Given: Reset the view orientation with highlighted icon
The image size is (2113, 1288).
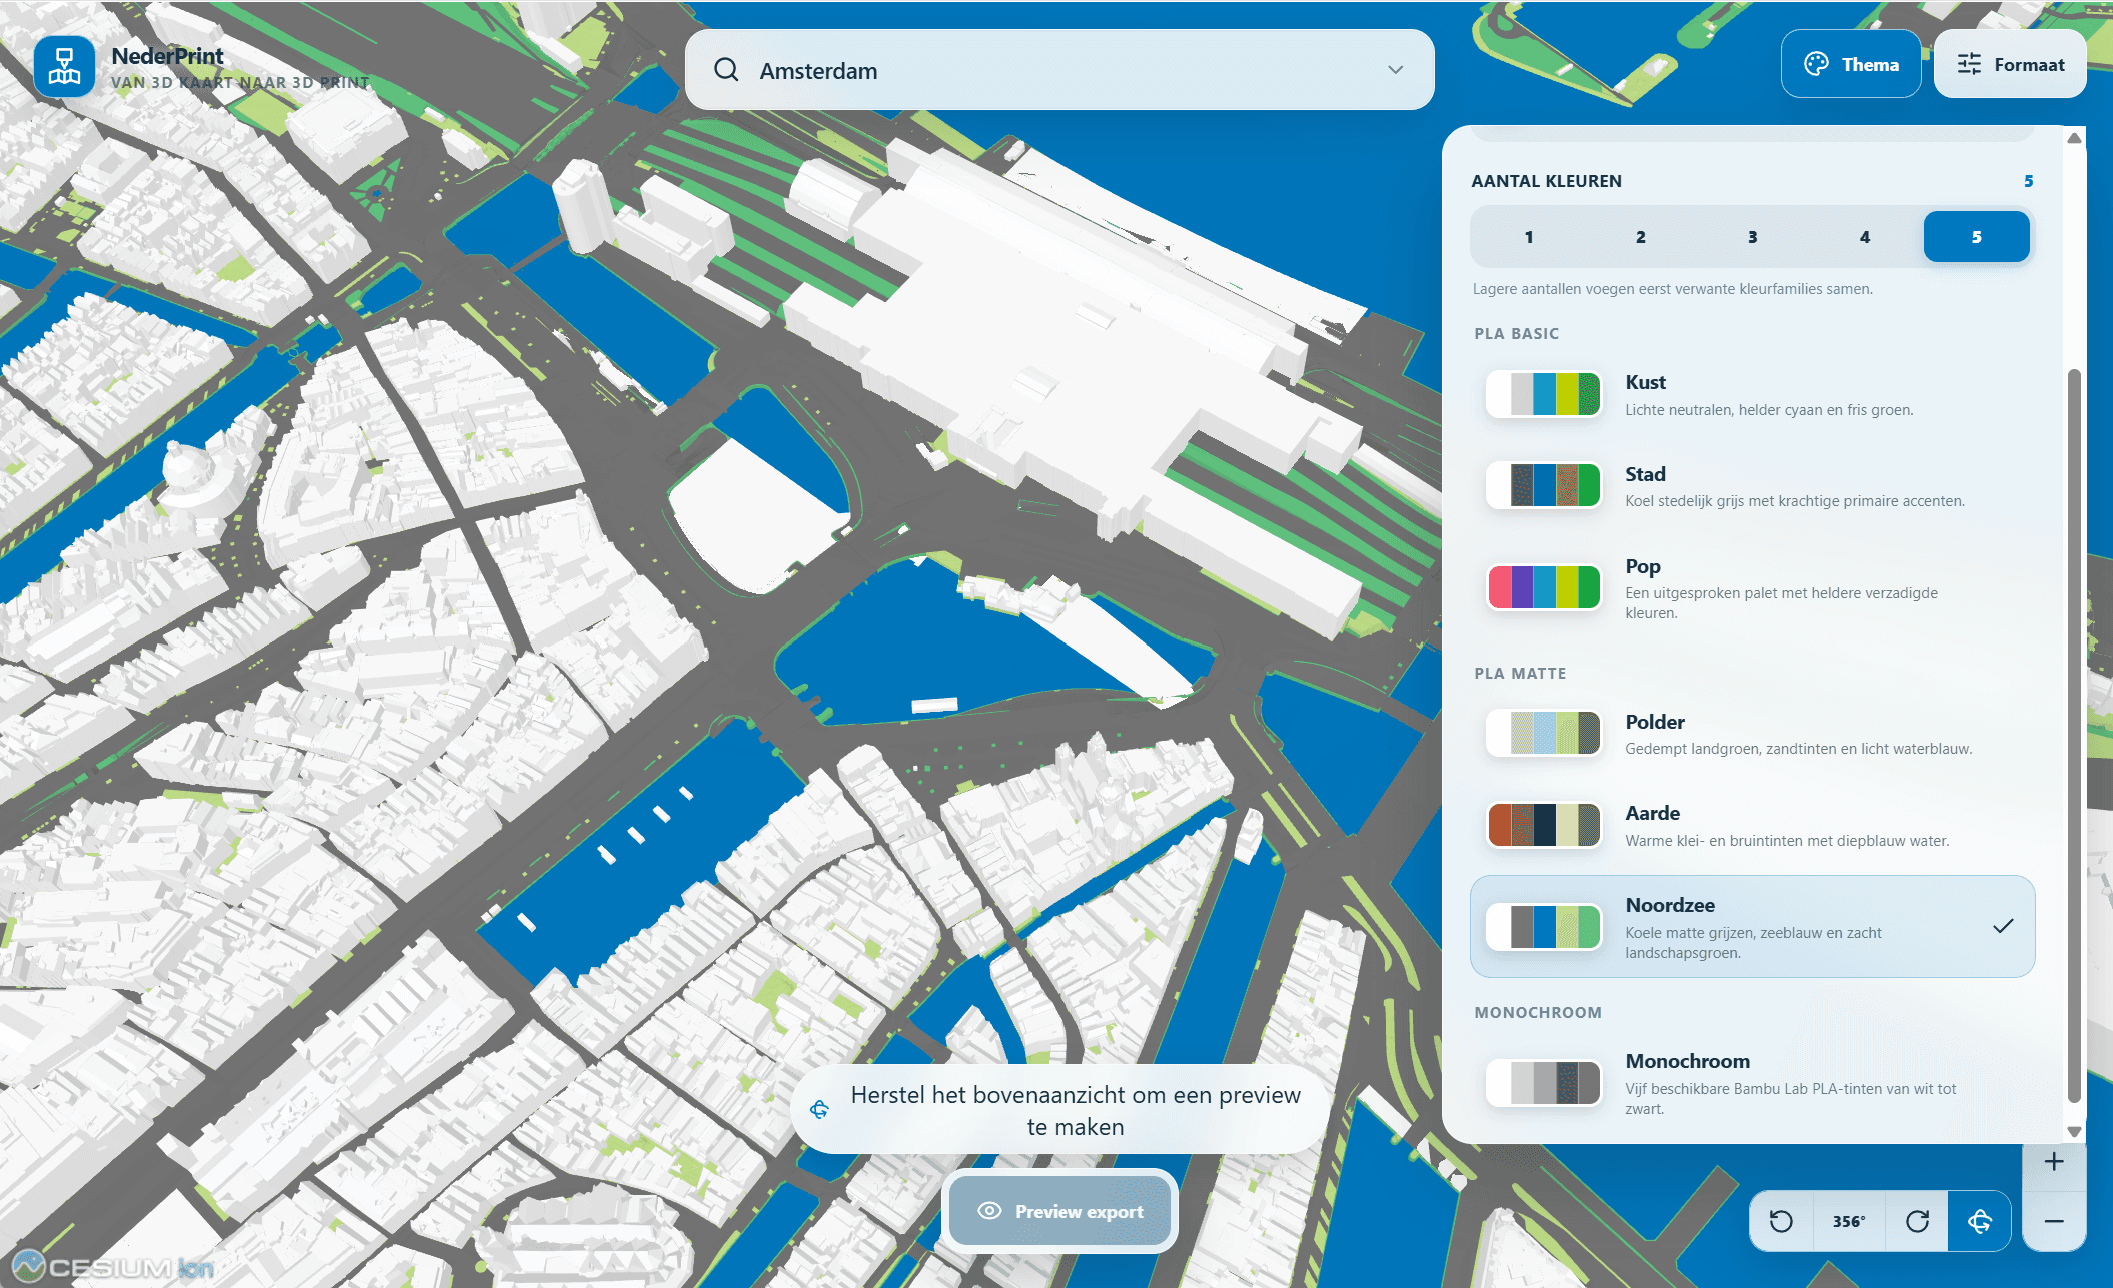Looking at the screenshot, I should [1980, 1221].
